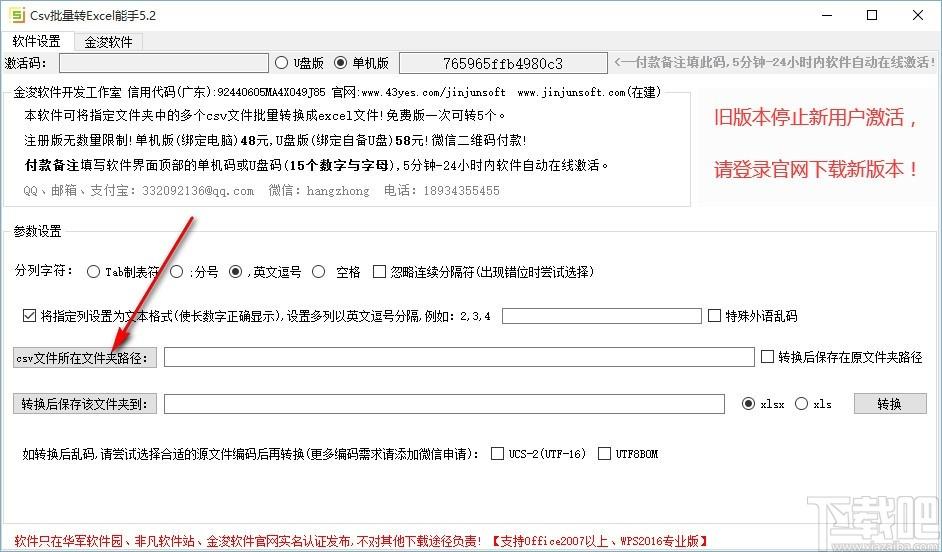Select the U盘版 radio button
Screen dimensions: 942x552
tap(281, 62)
